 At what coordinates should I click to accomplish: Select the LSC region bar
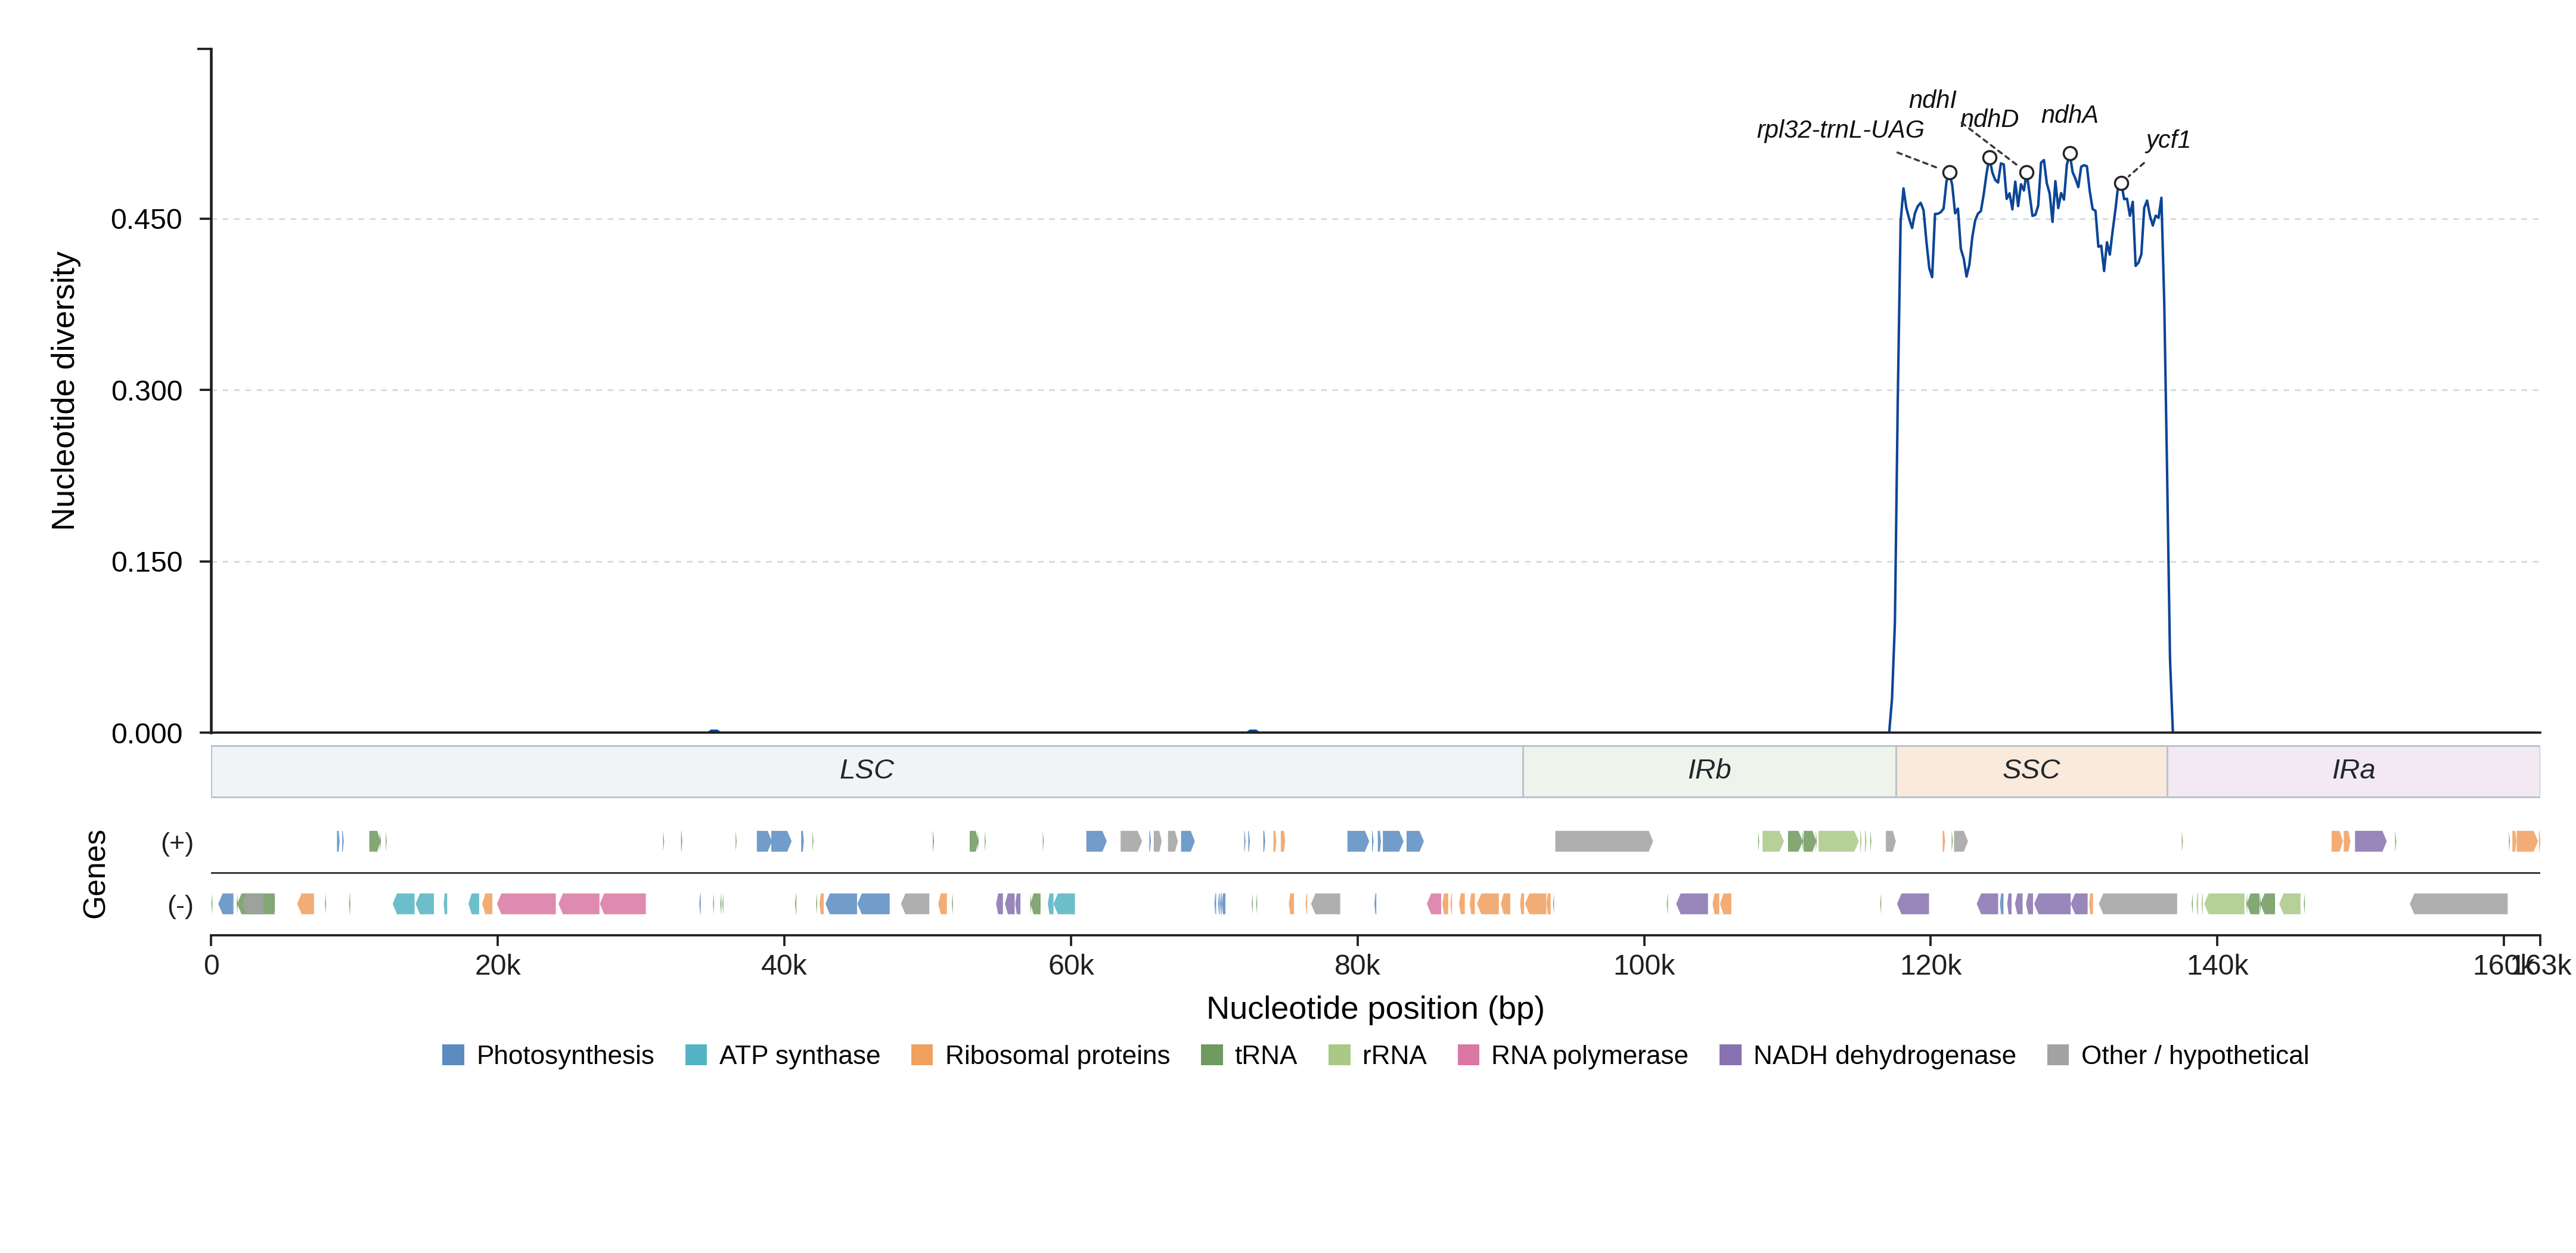click(867, 771)
